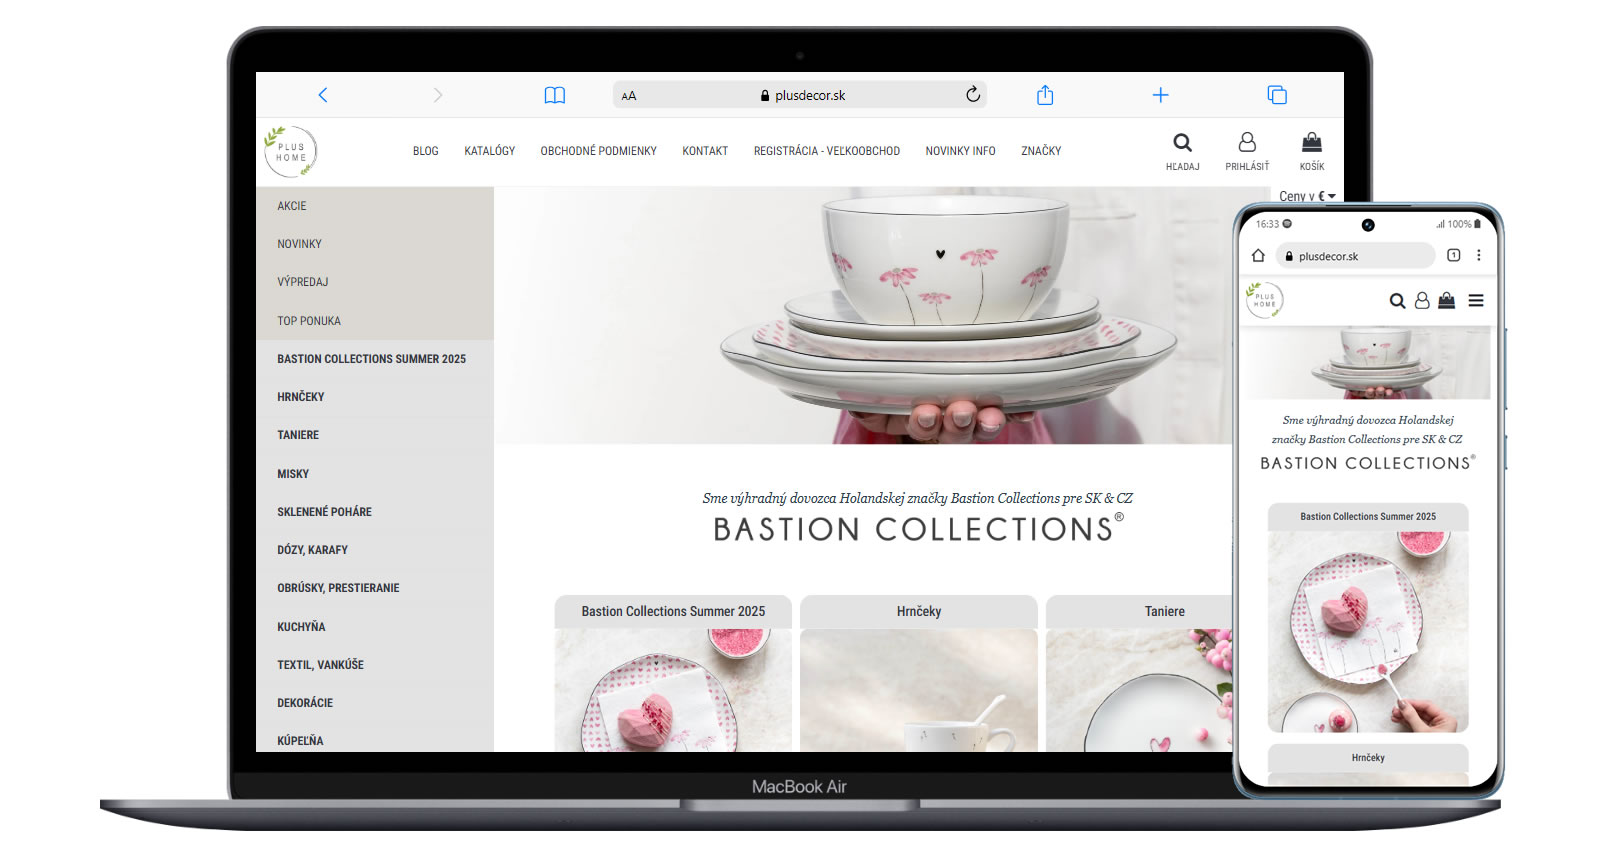Viewport: 1600px width, 859px height.
Task: Open phone browser three-dot menu
Action: coord(1479,255)
